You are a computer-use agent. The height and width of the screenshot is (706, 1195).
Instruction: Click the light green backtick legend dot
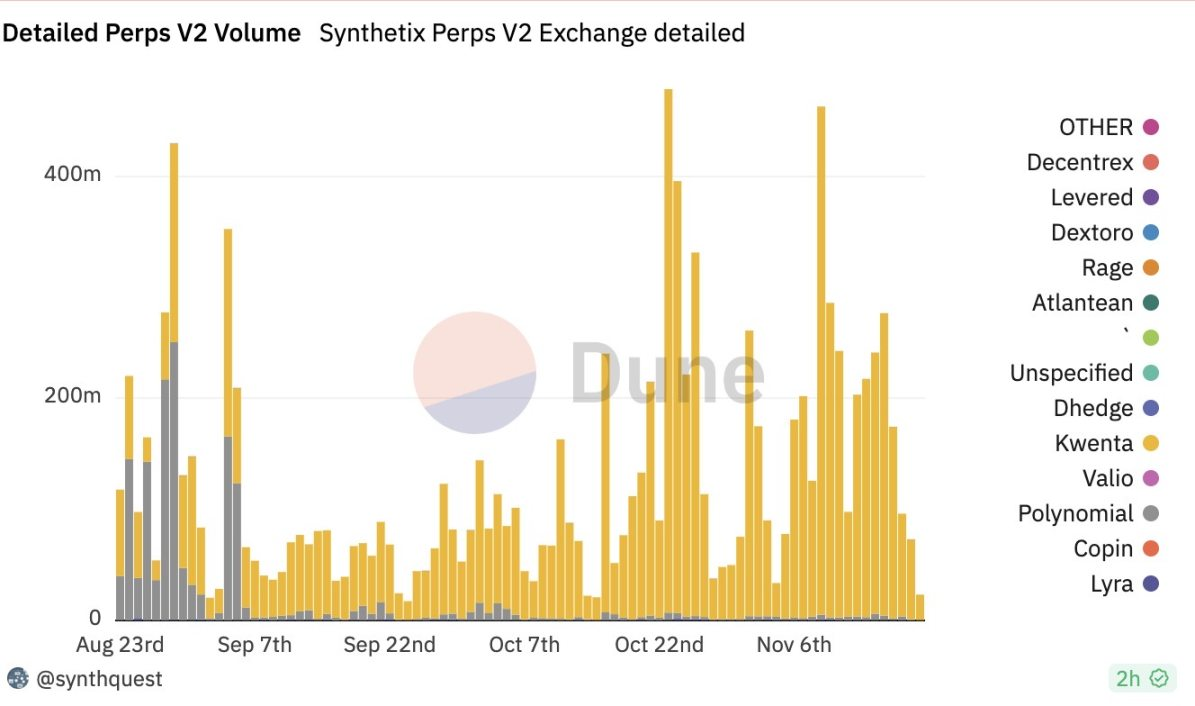(x=1151, y=338)
